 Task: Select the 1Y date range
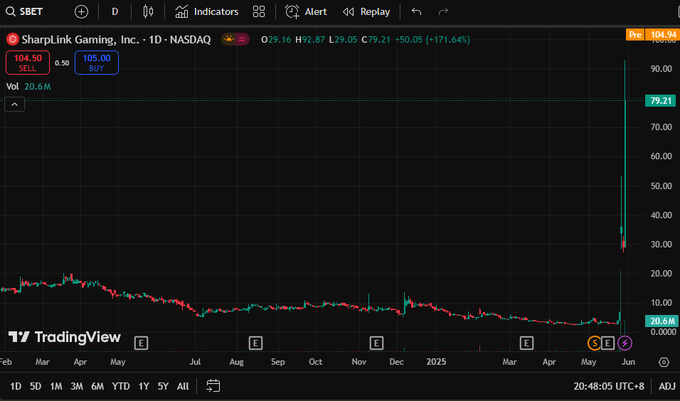pos(144,386)
